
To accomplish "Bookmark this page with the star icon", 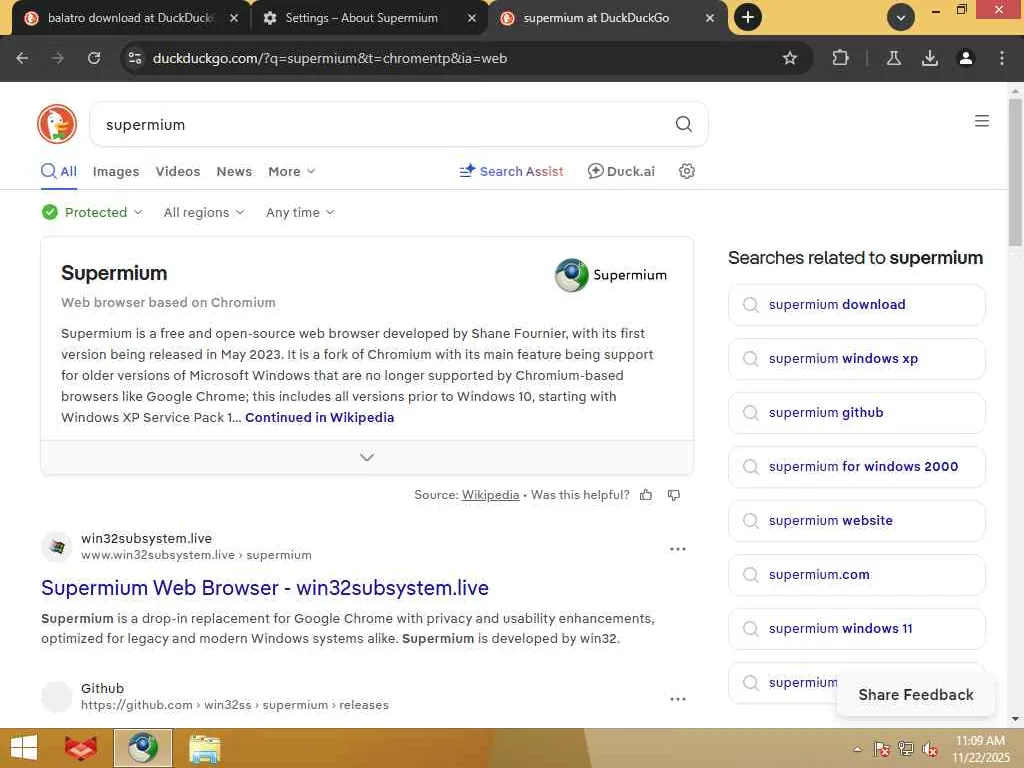I will 790,58.
